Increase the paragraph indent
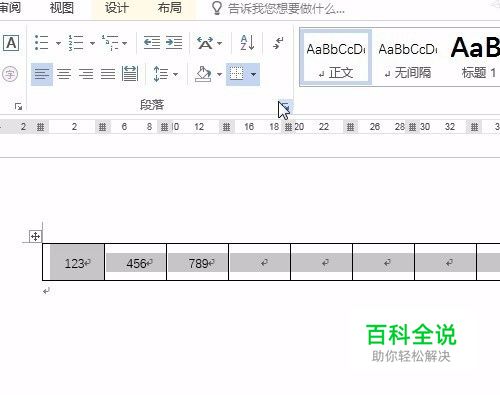The width and height of the screenshot is (500, 395). [174, 43]
